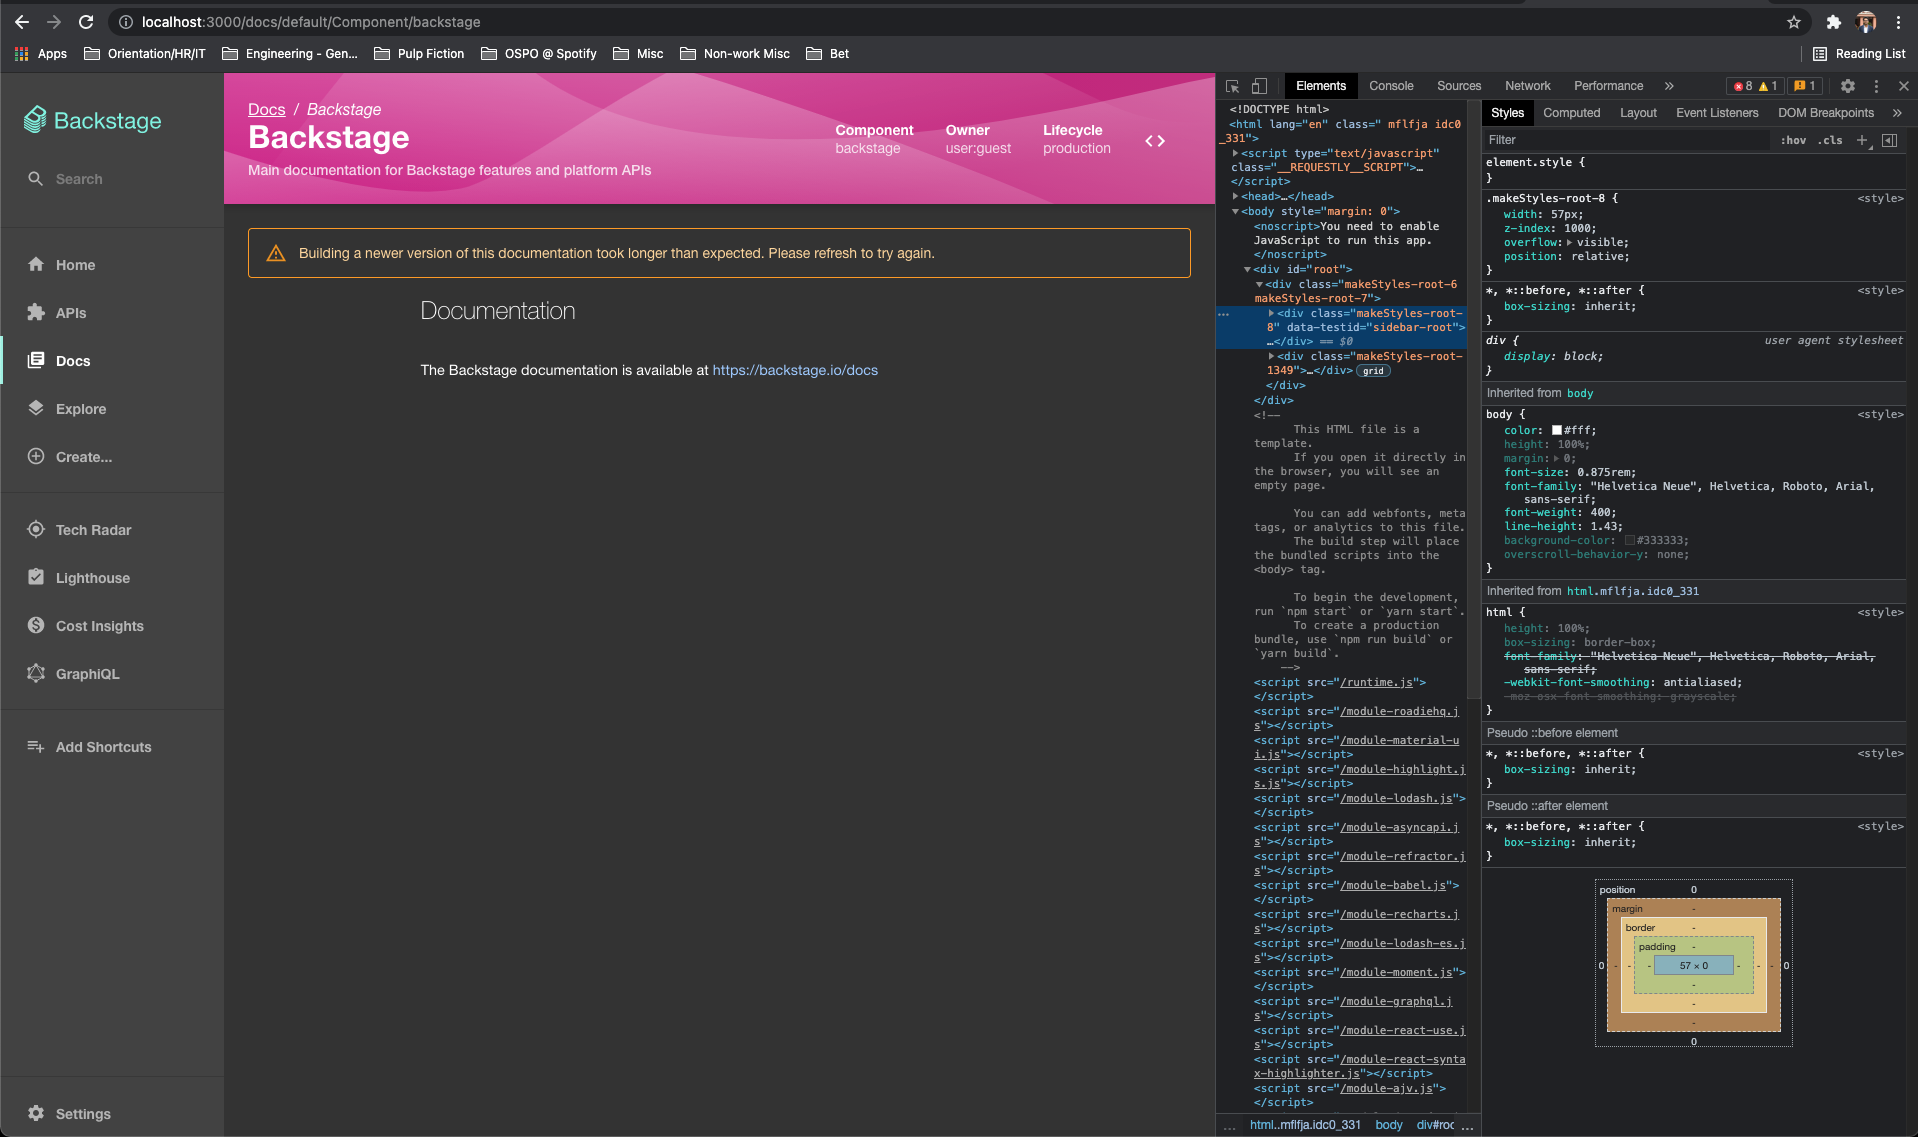Collapse the body element node
This screenshot has height=1137, width=1918.
[x=1237, y=211]
